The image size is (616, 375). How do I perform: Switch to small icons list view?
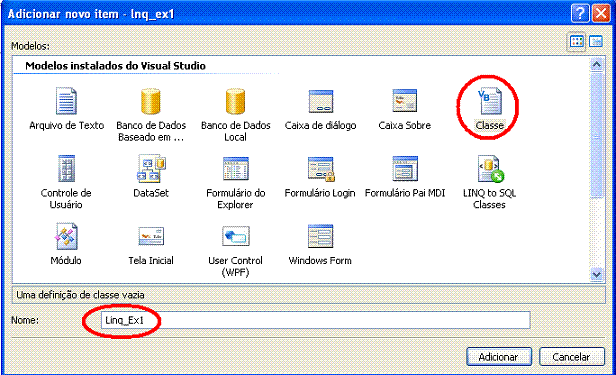pyautogui.click(x=596, y=41)
